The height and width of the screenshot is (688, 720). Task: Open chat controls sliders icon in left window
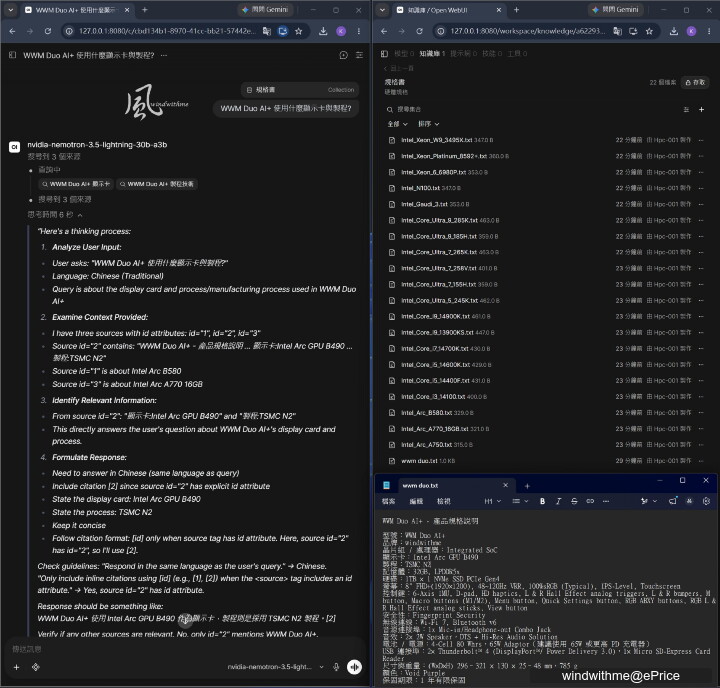click(360, 55)
